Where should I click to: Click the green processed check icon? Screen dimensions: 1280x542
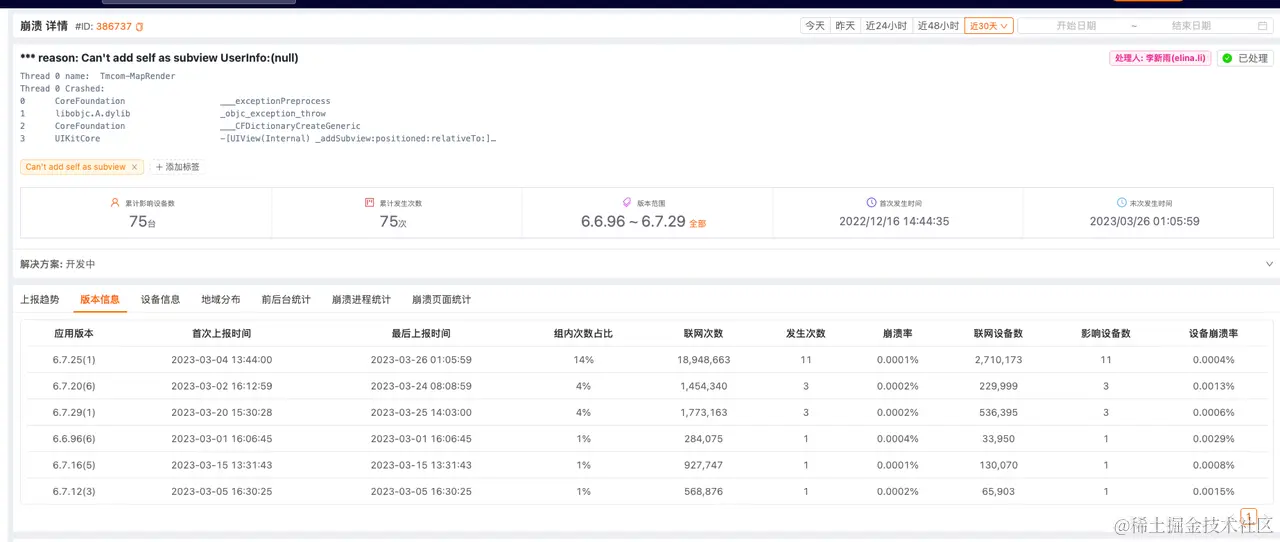pyautogui.click(x=1226, y=58)
